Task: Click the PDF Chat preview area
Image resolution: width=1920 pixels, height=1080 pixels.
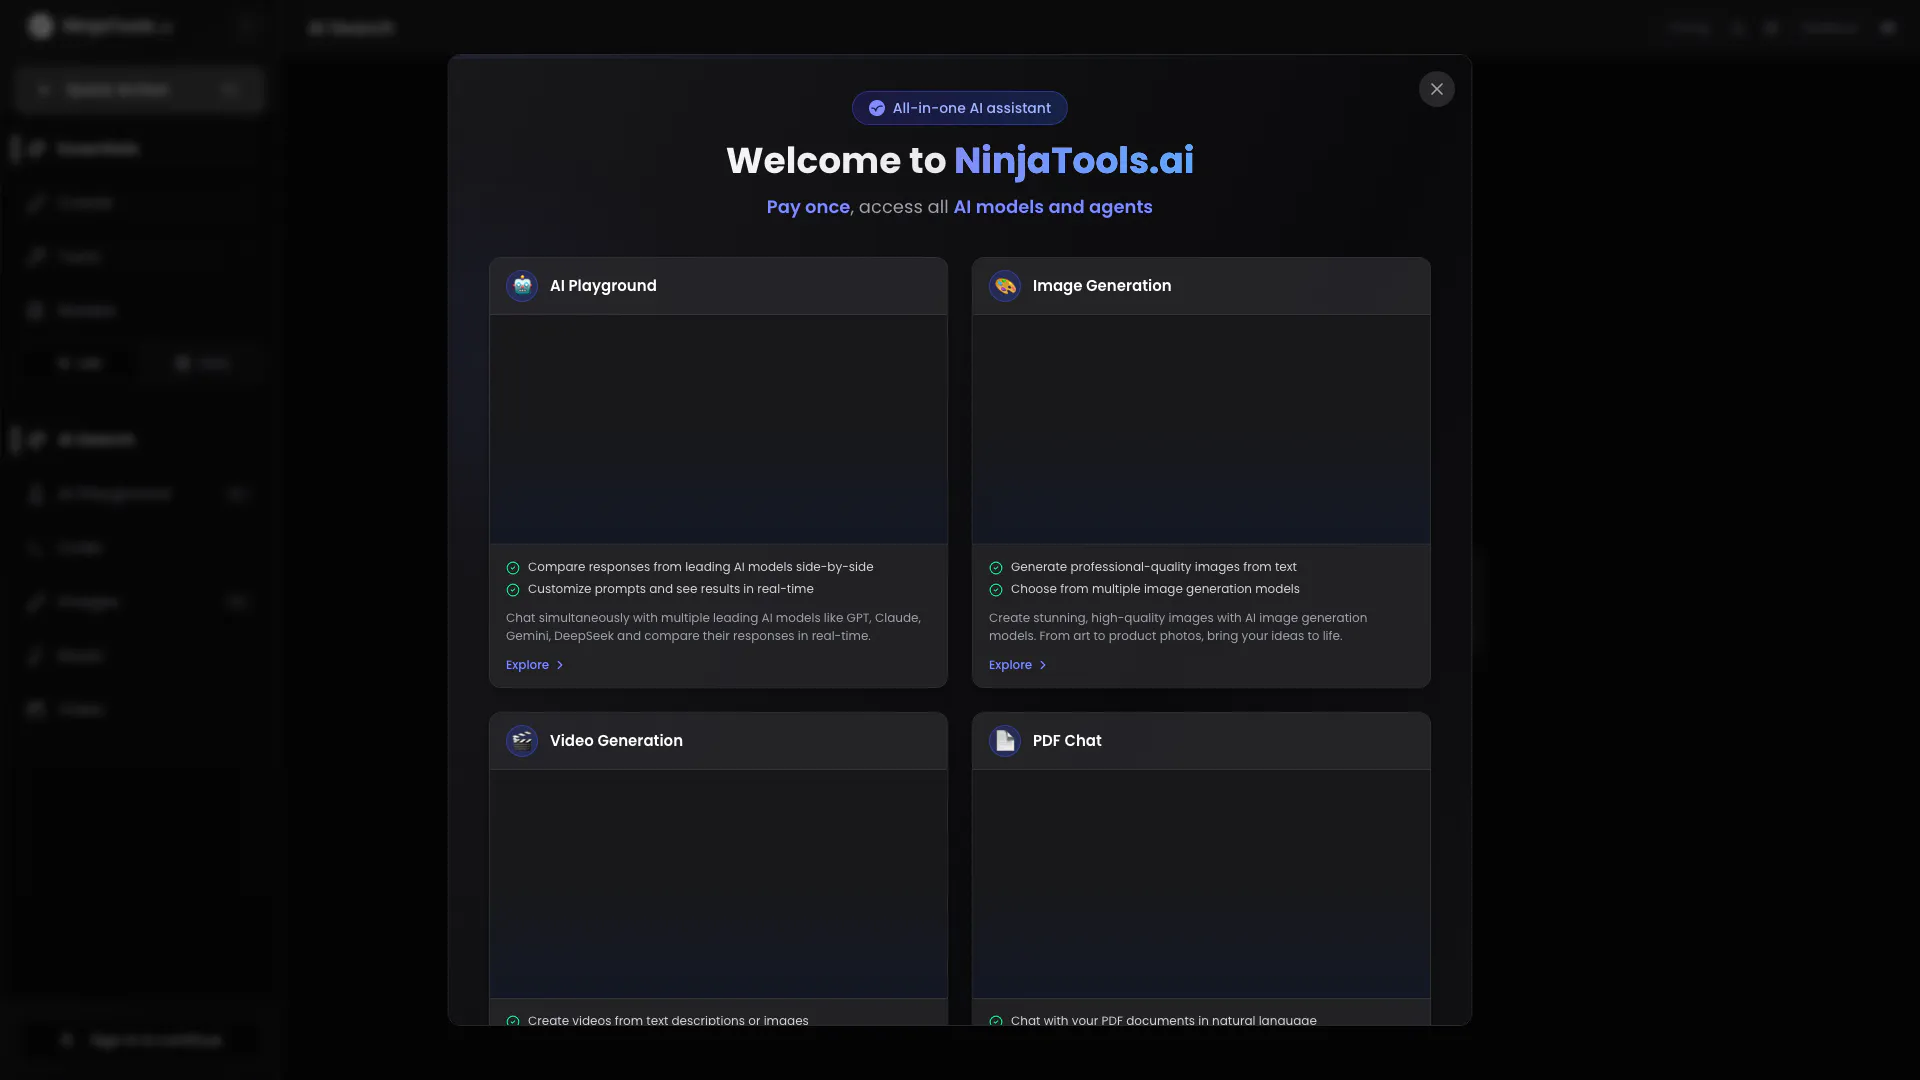Action: [x=1201, y=884]
